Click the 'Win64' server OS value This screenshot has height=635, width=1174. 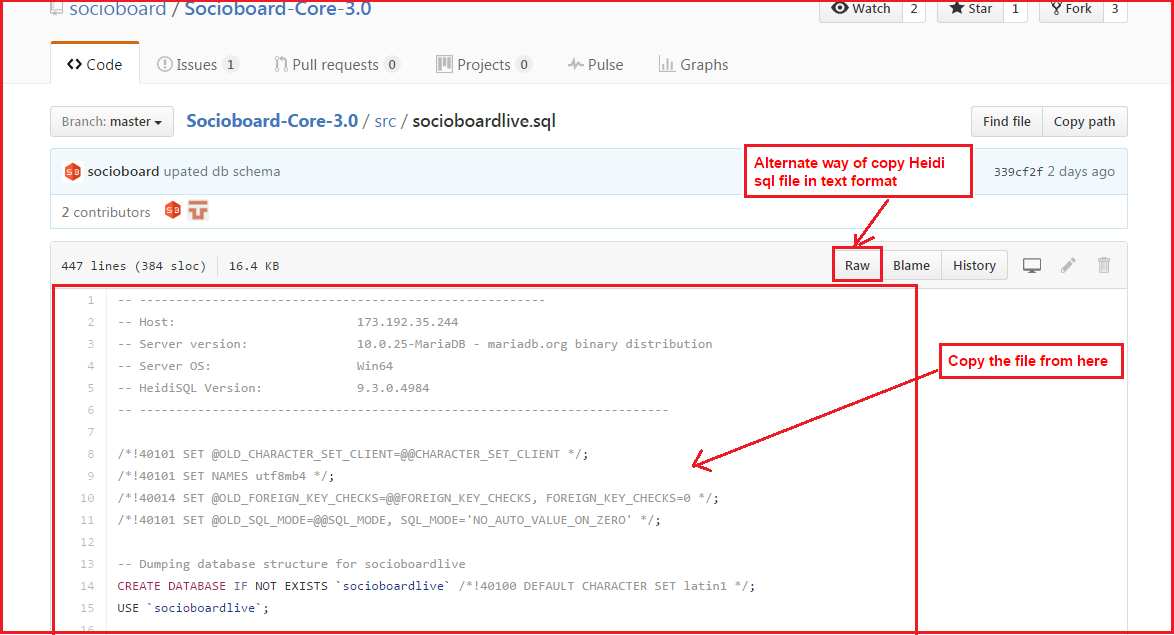point(374,366)
